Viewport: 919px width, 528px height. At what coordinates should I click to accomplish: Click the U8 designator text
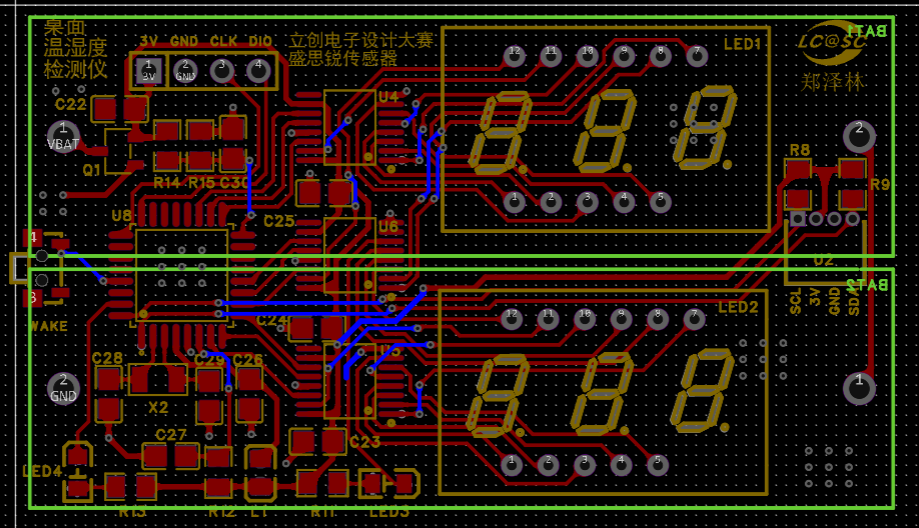(x=121, y=216)
